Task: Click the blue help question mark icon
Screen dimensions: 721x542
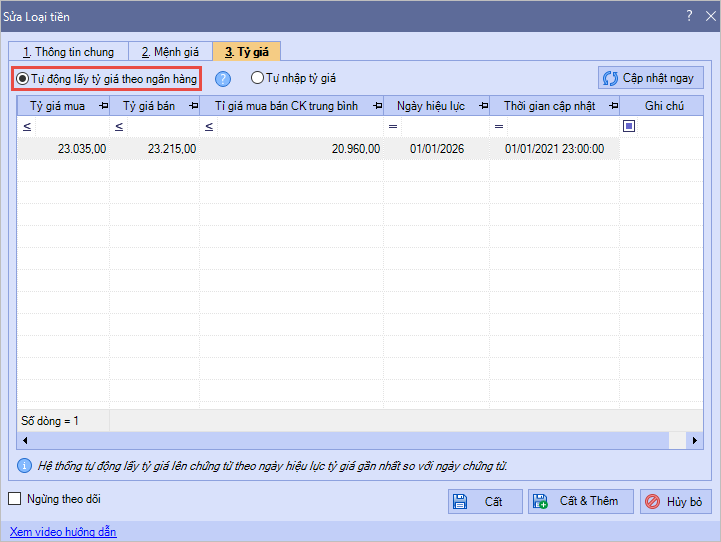Action: pos(223,79)
